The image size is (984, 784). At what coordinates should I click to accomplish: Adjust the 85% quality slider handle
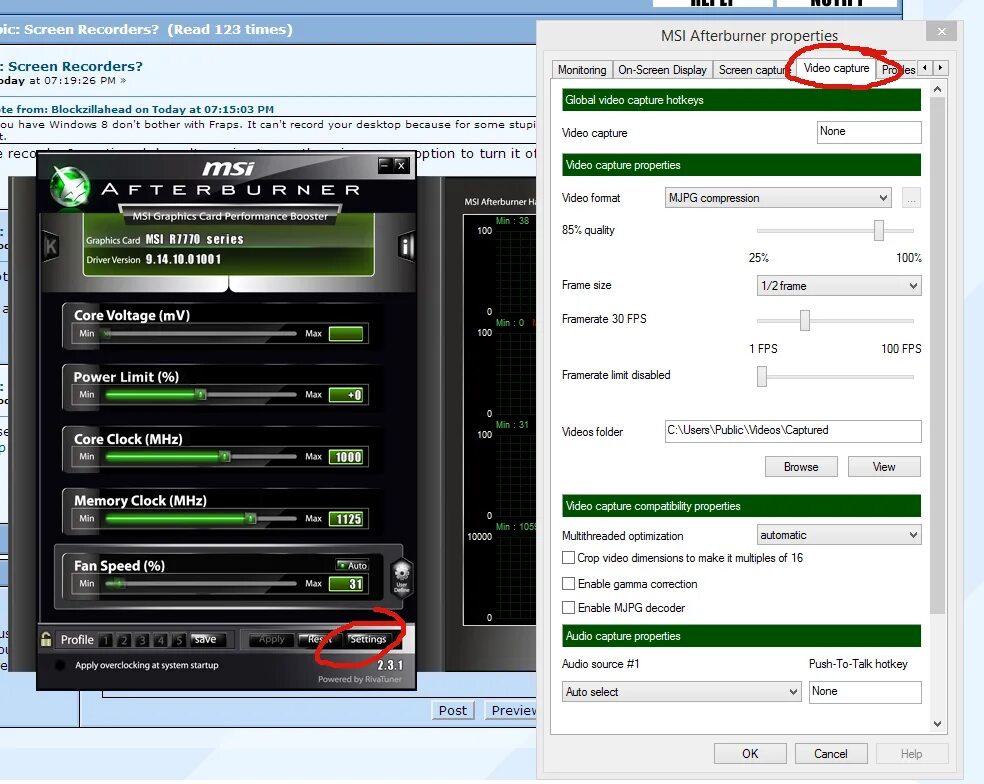pos(879,230)
